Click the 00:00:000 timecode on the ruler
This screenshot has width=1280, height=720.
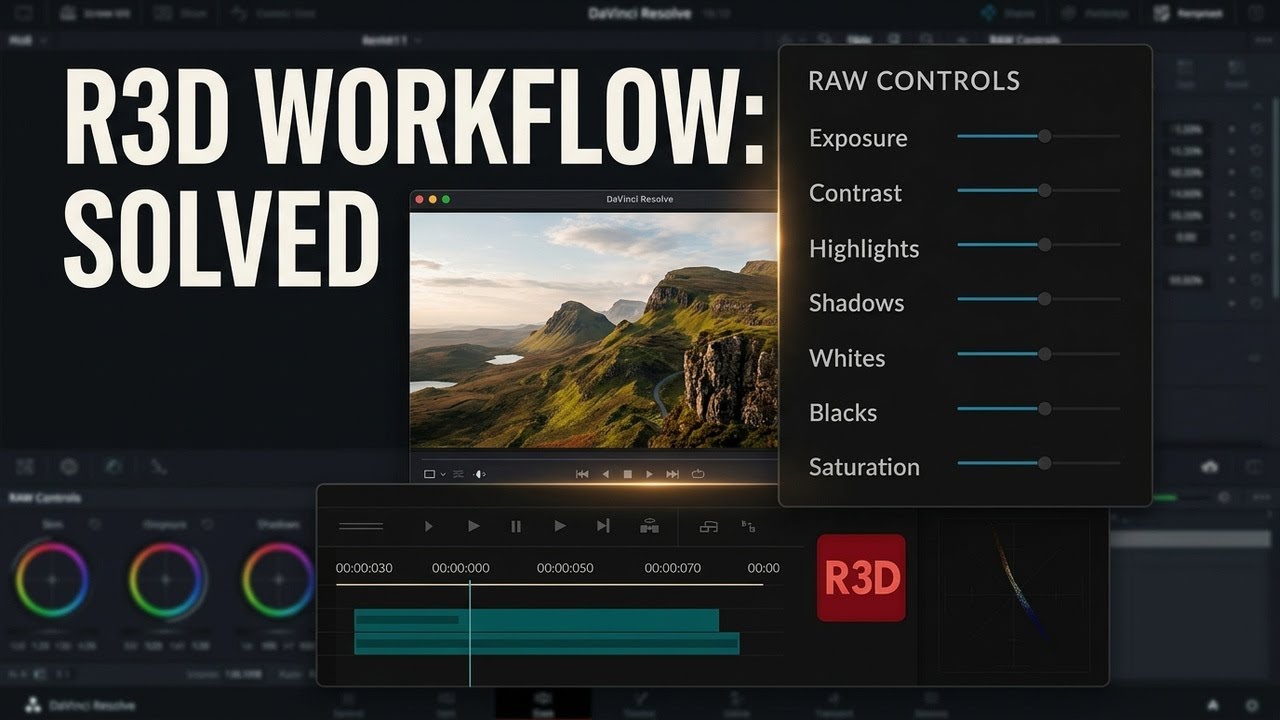point(461,568)
